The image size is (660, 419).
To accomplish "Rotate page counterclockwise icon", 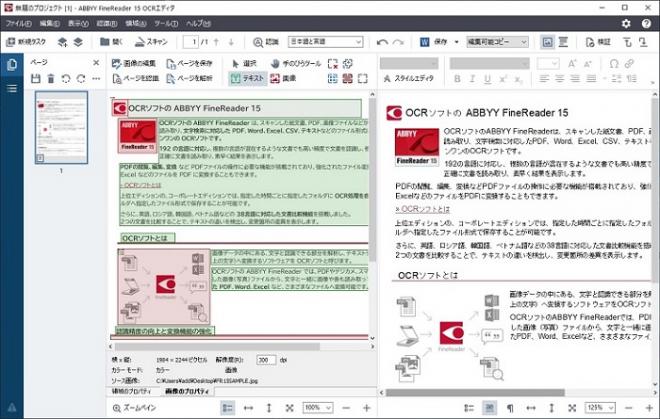I will pyautogui.click(x=66, y=78).
